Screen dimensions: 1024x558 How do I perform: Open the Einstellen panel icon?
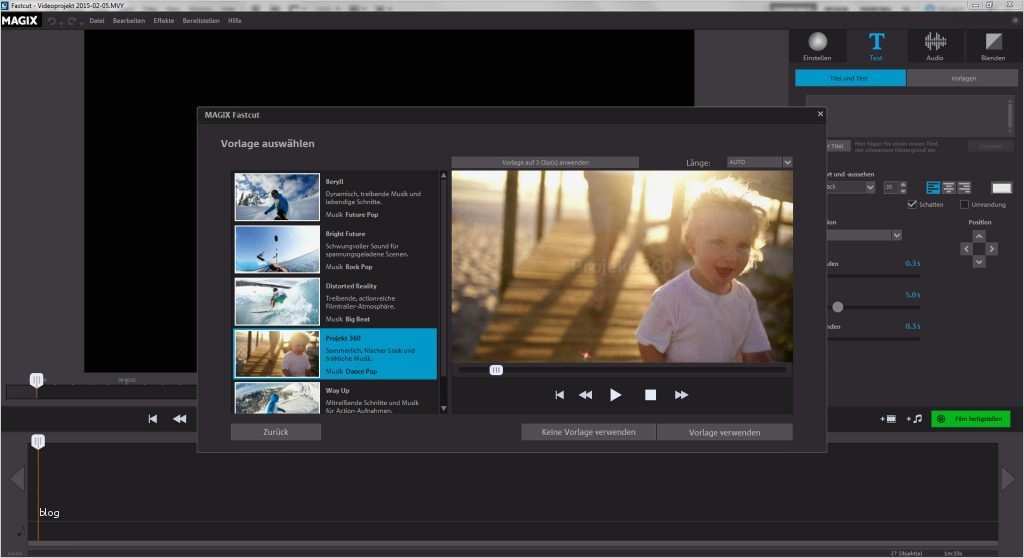click(x=817, y=42)
